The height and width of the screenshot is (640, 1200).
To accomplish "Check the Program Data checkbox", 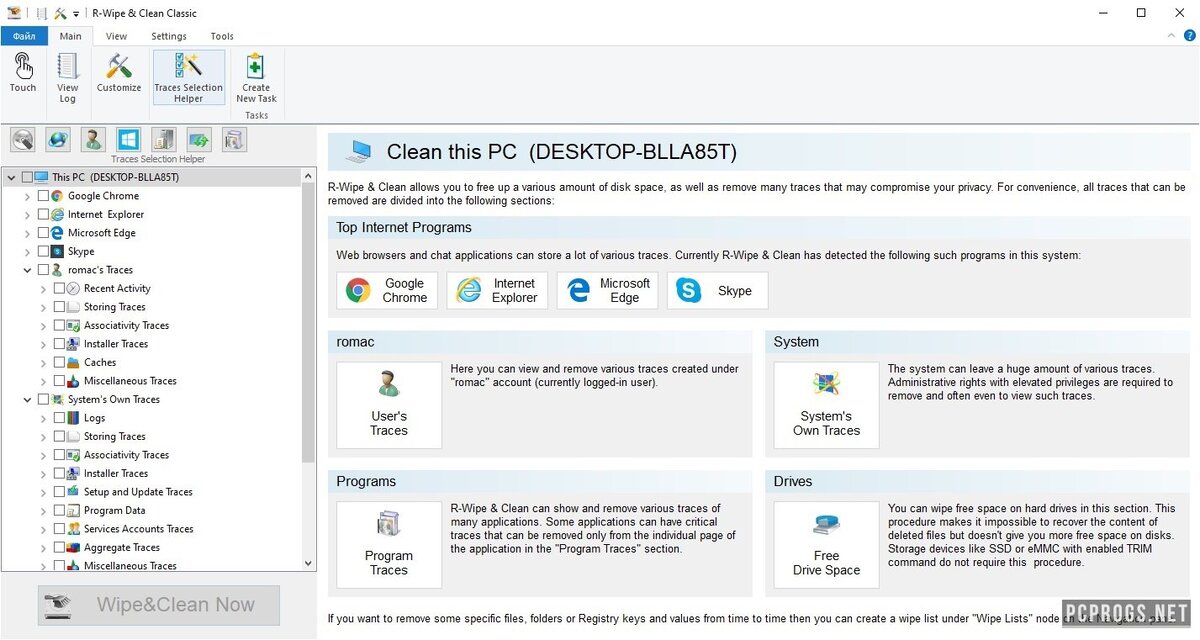I will [x=59, y=510].
